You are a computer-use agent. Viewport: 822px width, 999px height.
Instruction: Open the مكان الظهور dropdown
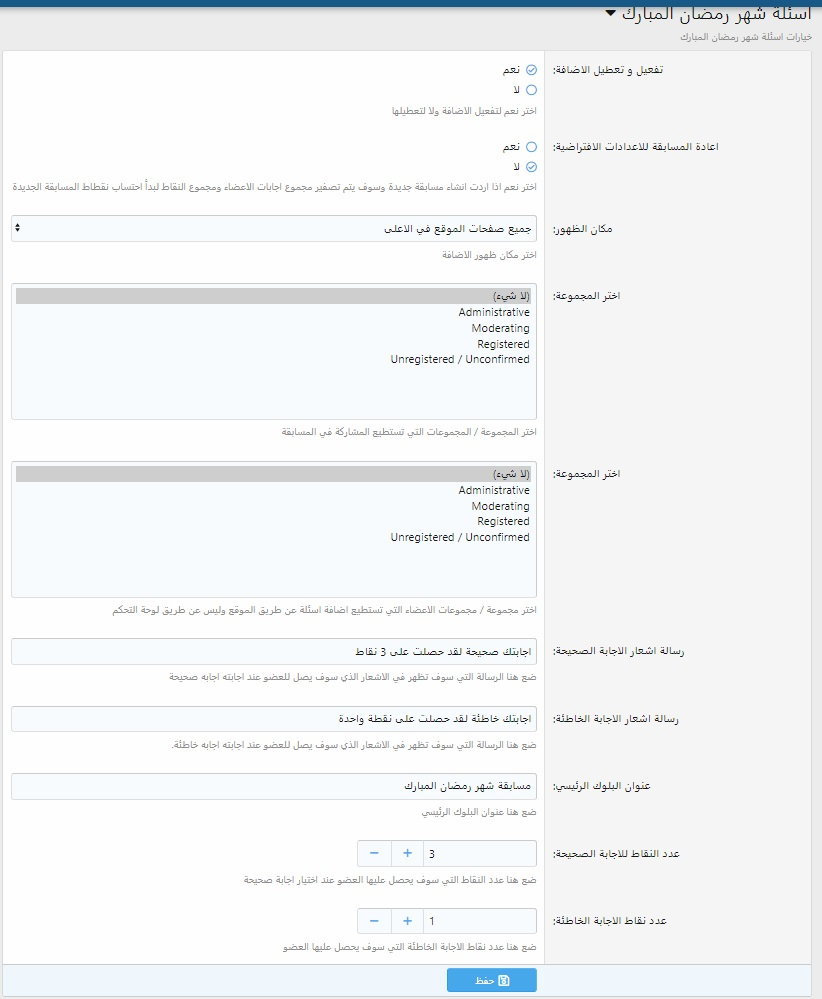[274, 229]
